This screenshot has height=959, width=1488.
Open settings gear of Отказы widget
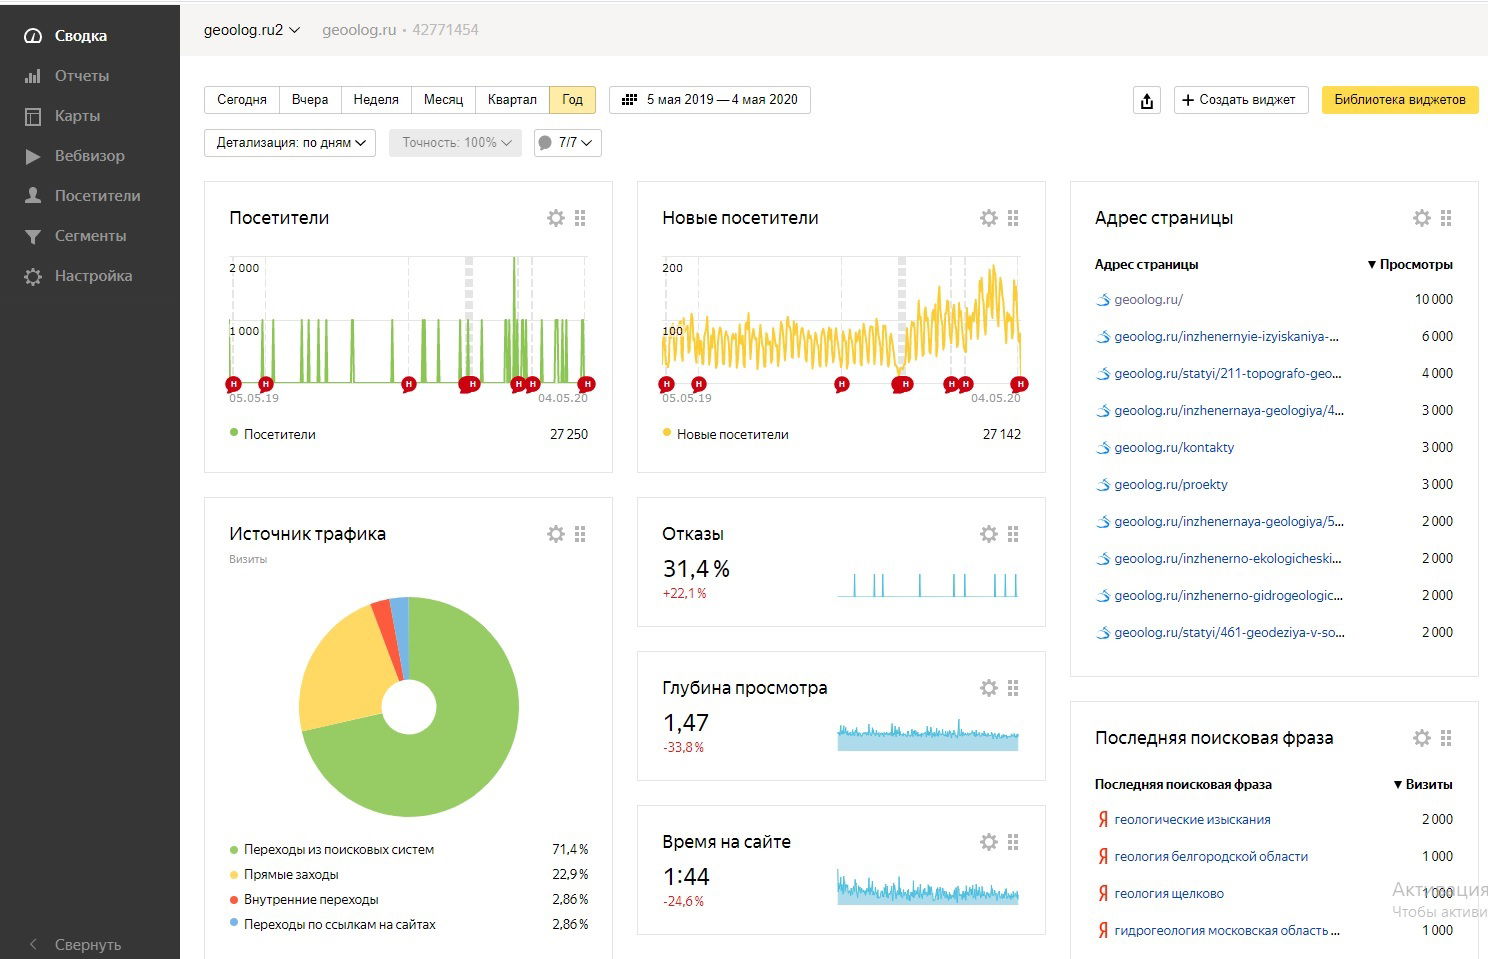[989, 534]
